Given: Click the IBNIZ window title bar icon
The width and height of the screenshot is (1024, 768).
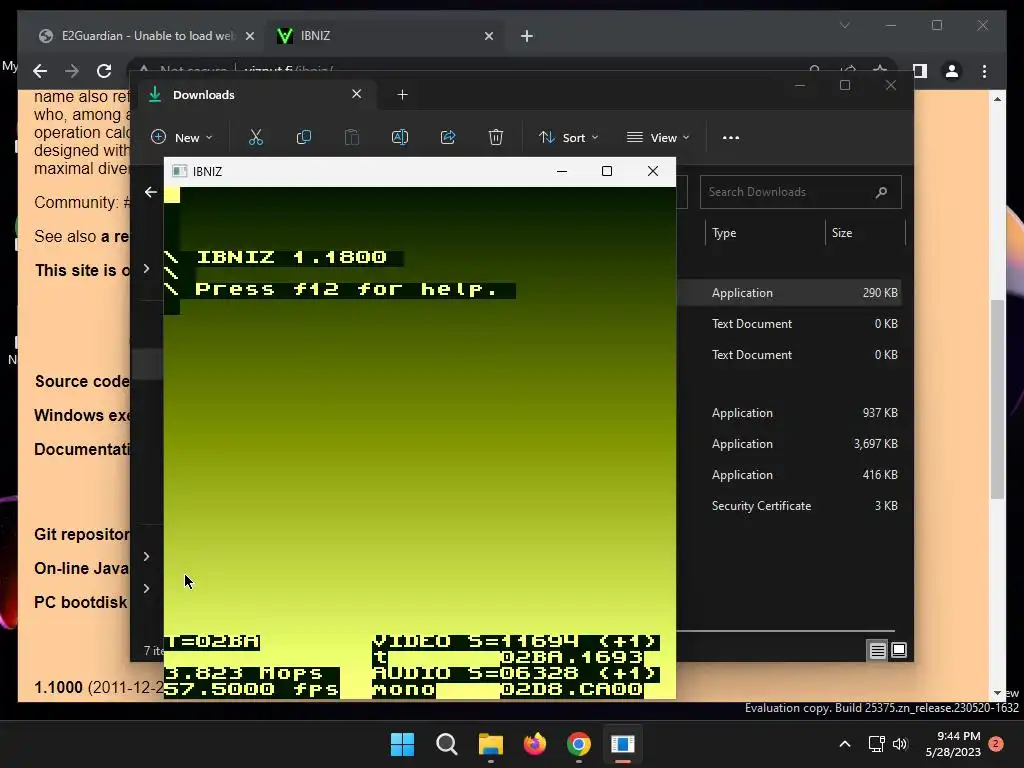Looking at the screenshot, I should coord(180,171).
